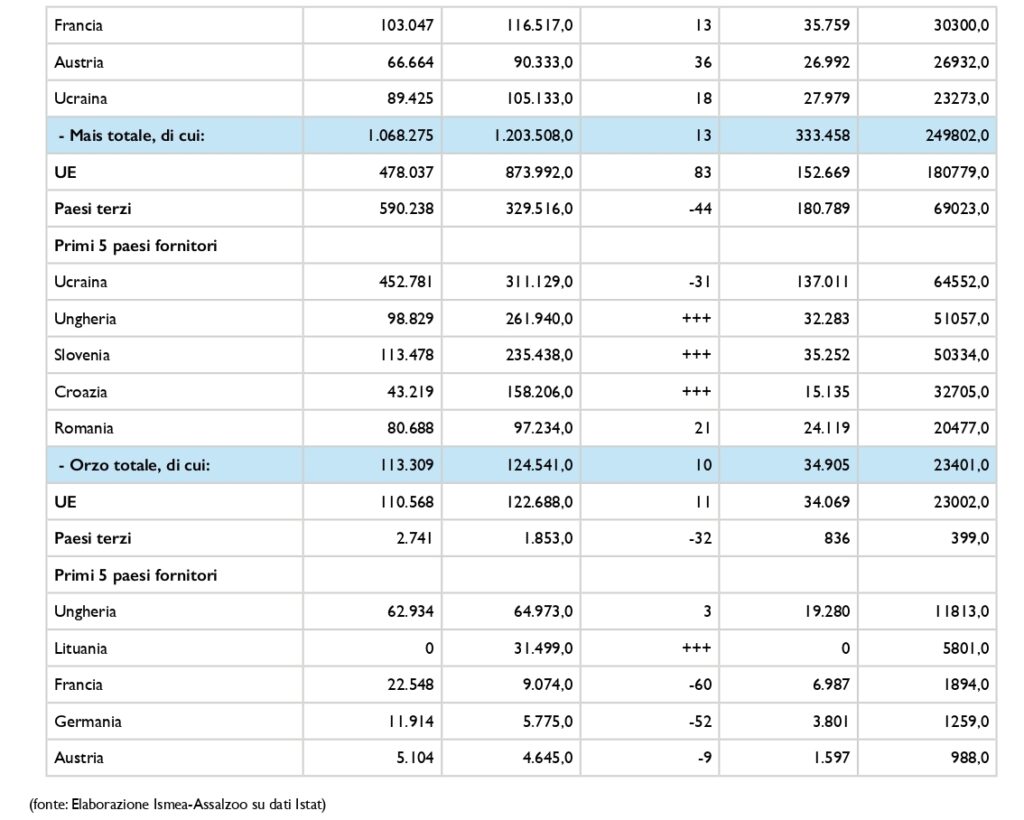
Task: Click the value 116.517,0
Action: click(x=539, y=25)
